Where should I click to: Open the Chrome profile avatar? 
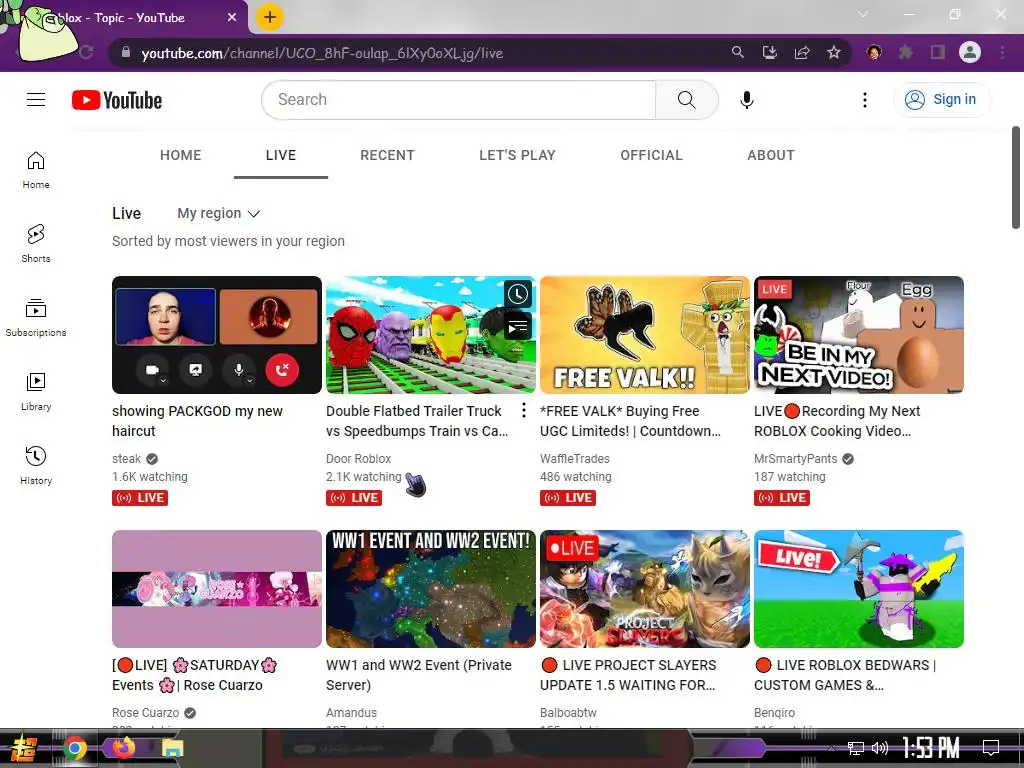point(970,52)
